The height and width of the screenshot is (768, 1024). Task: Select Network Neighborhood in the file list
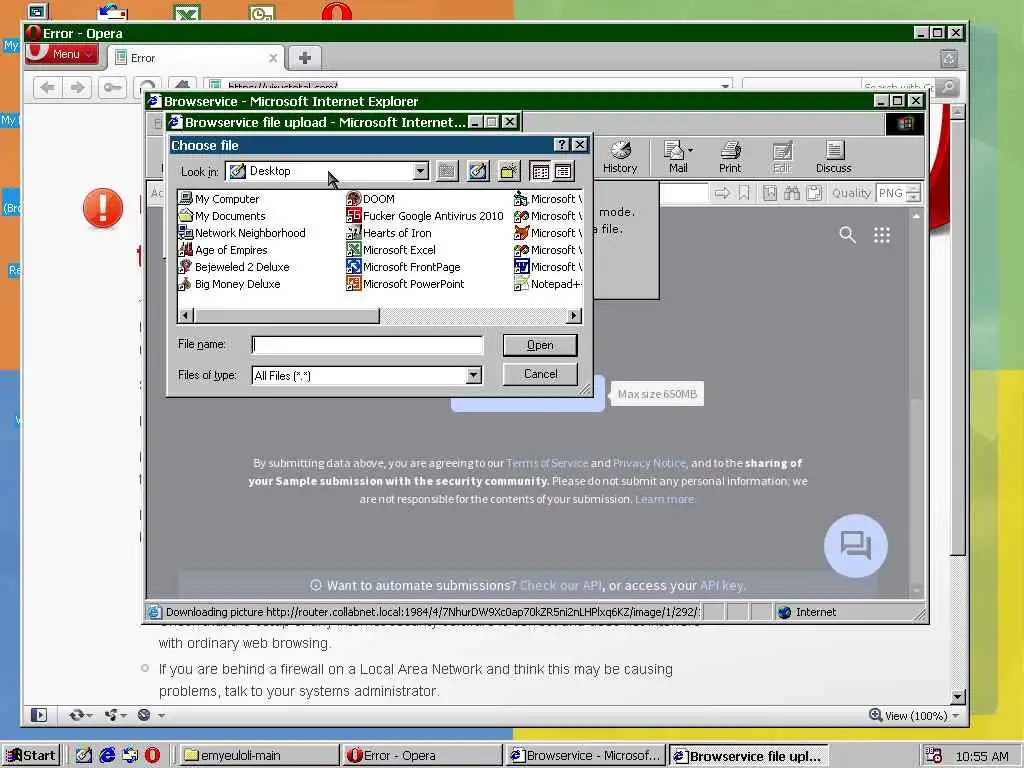click(242, 232)
